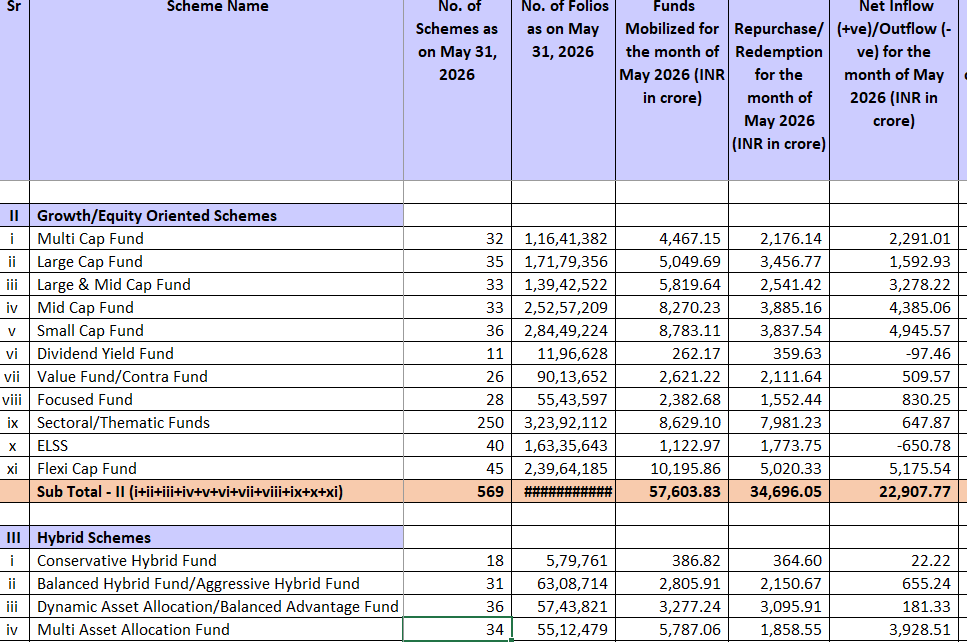Click the ########### folios sub total cell

564,492
